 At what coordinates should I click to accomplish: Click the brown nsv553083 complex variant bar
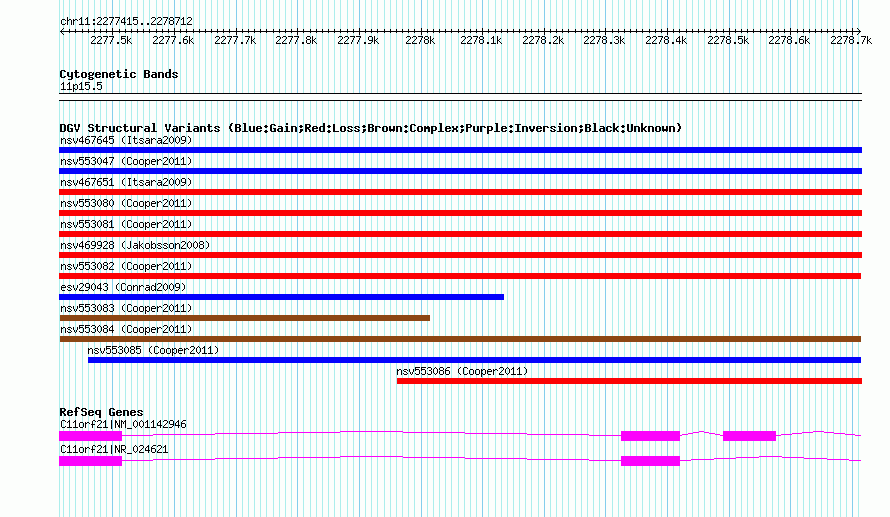[245, 318]
